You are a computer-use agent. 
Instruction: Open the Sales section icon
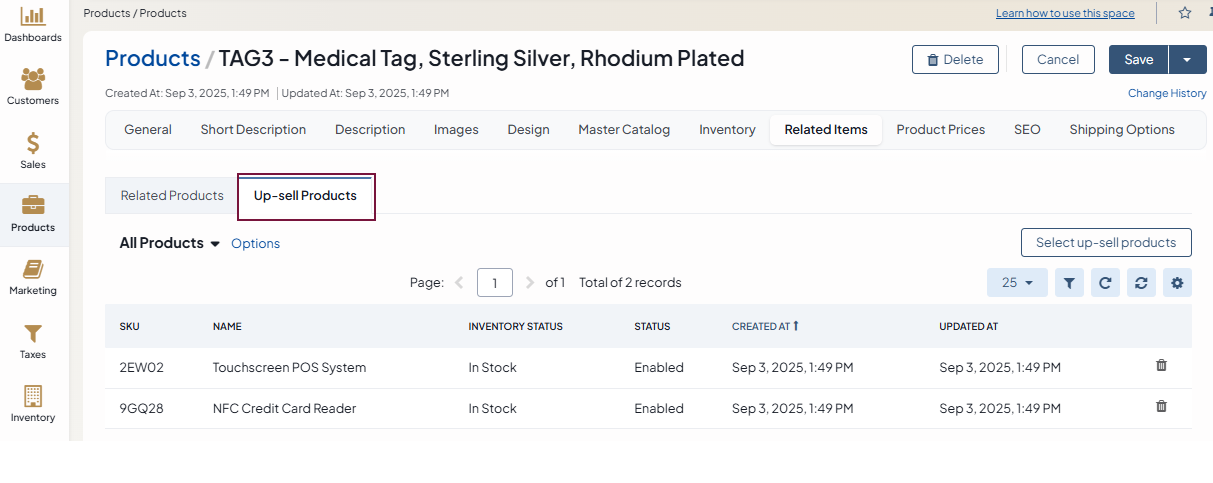click(33, 144)
